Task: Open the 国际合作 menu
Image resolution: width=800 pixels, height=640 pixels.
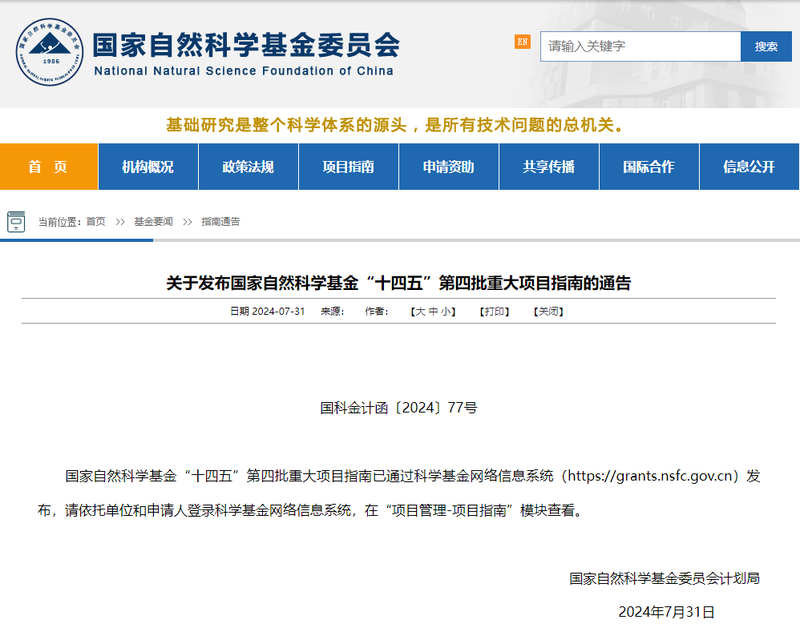Action: [648, 167]
